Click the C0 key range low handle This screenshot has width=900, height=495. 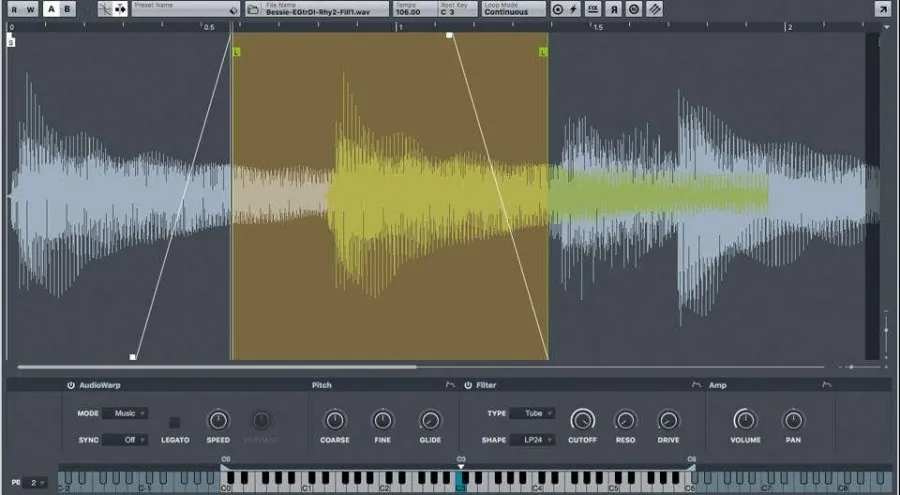(x=224, y=467)
